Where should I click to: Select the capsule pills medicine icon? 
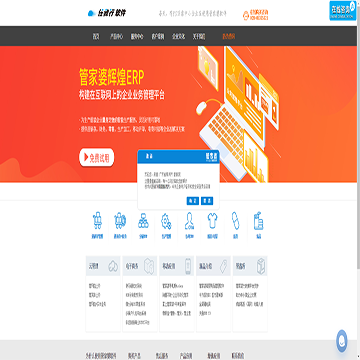[x=235, y=221]
